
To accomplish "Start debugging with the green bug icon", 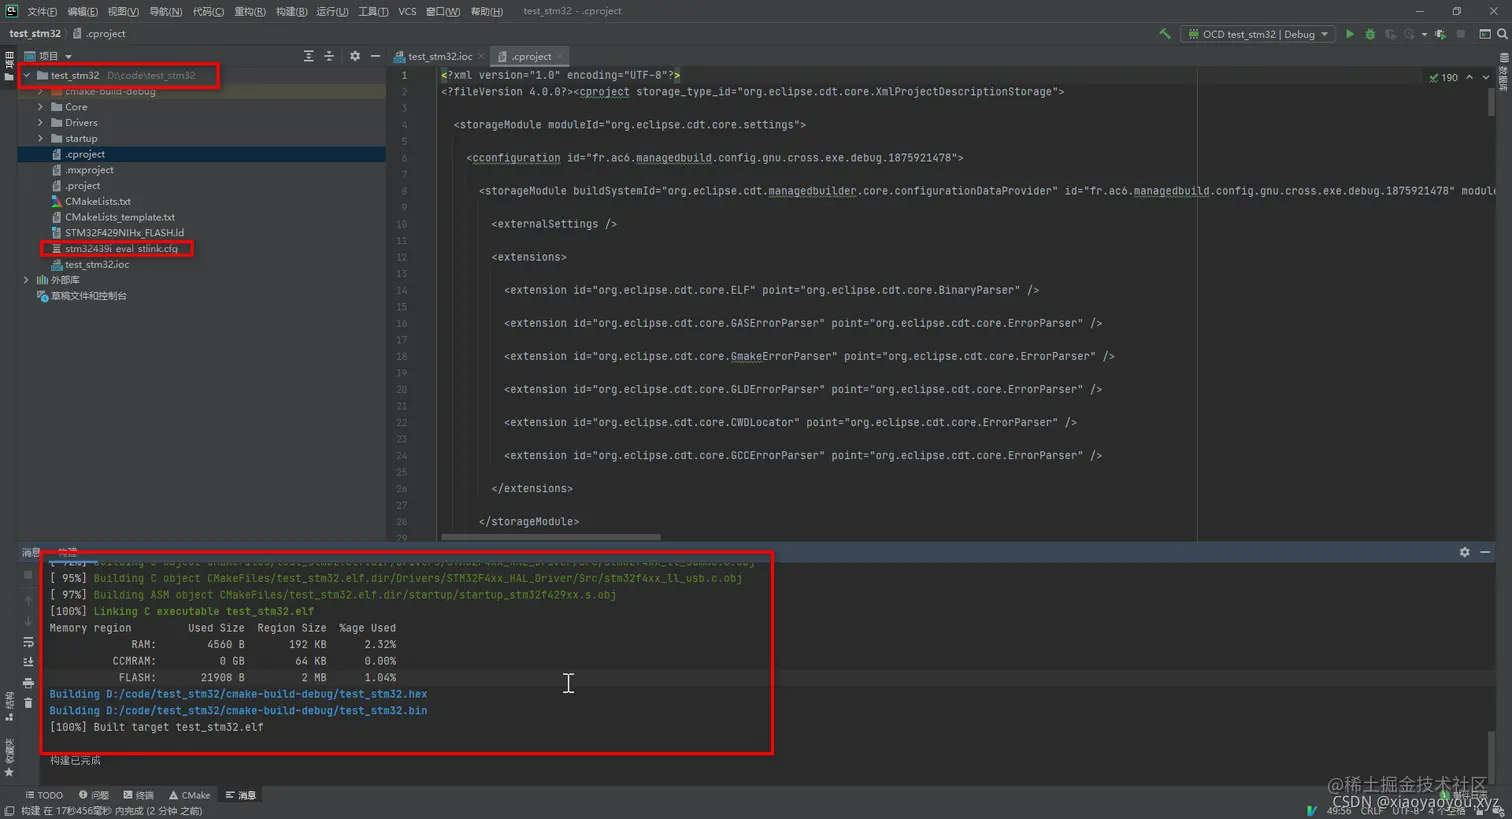I will [x=1370, y=34].
